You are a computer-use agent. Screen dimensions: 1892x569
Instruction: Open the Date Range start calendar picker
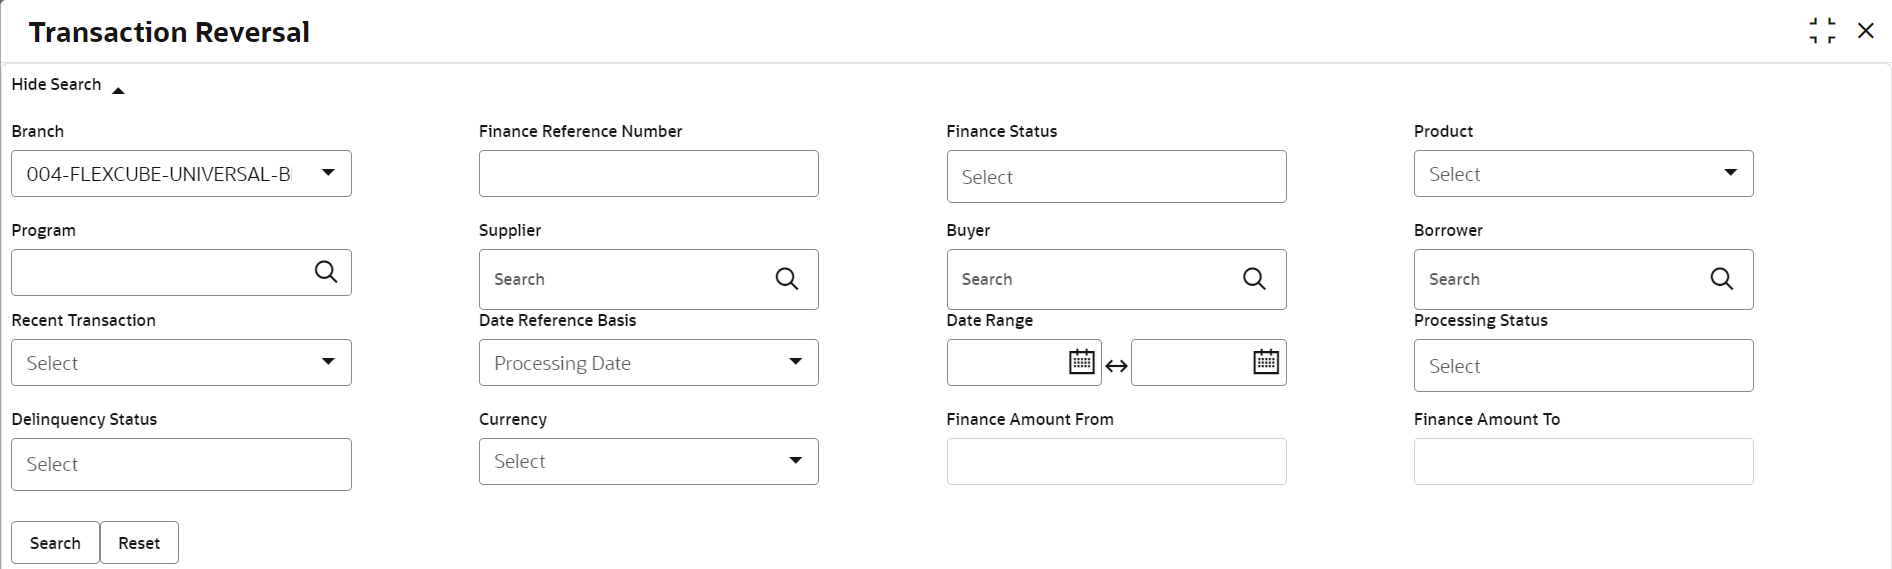(1081, 362)
